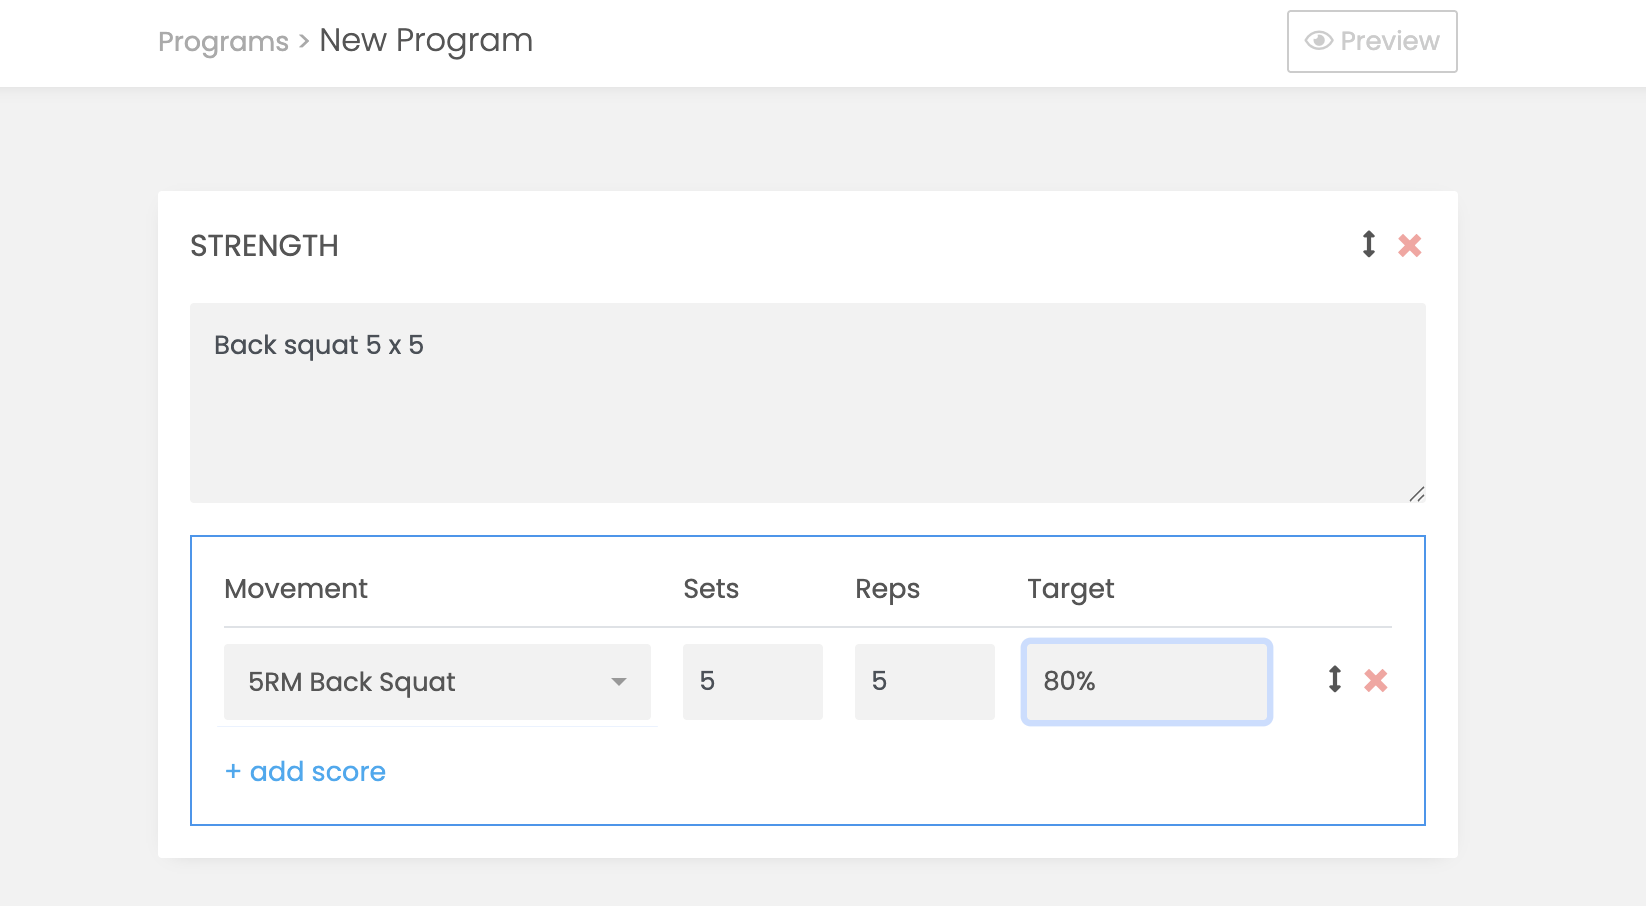
Task: Open the Preview of the program
Action: [1372, 41]
